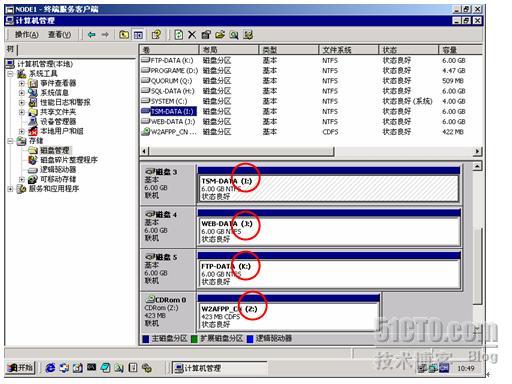The image size is (512, 384).
Task: Select 磁盘管理 in the tree
Action: pos(55,150)
